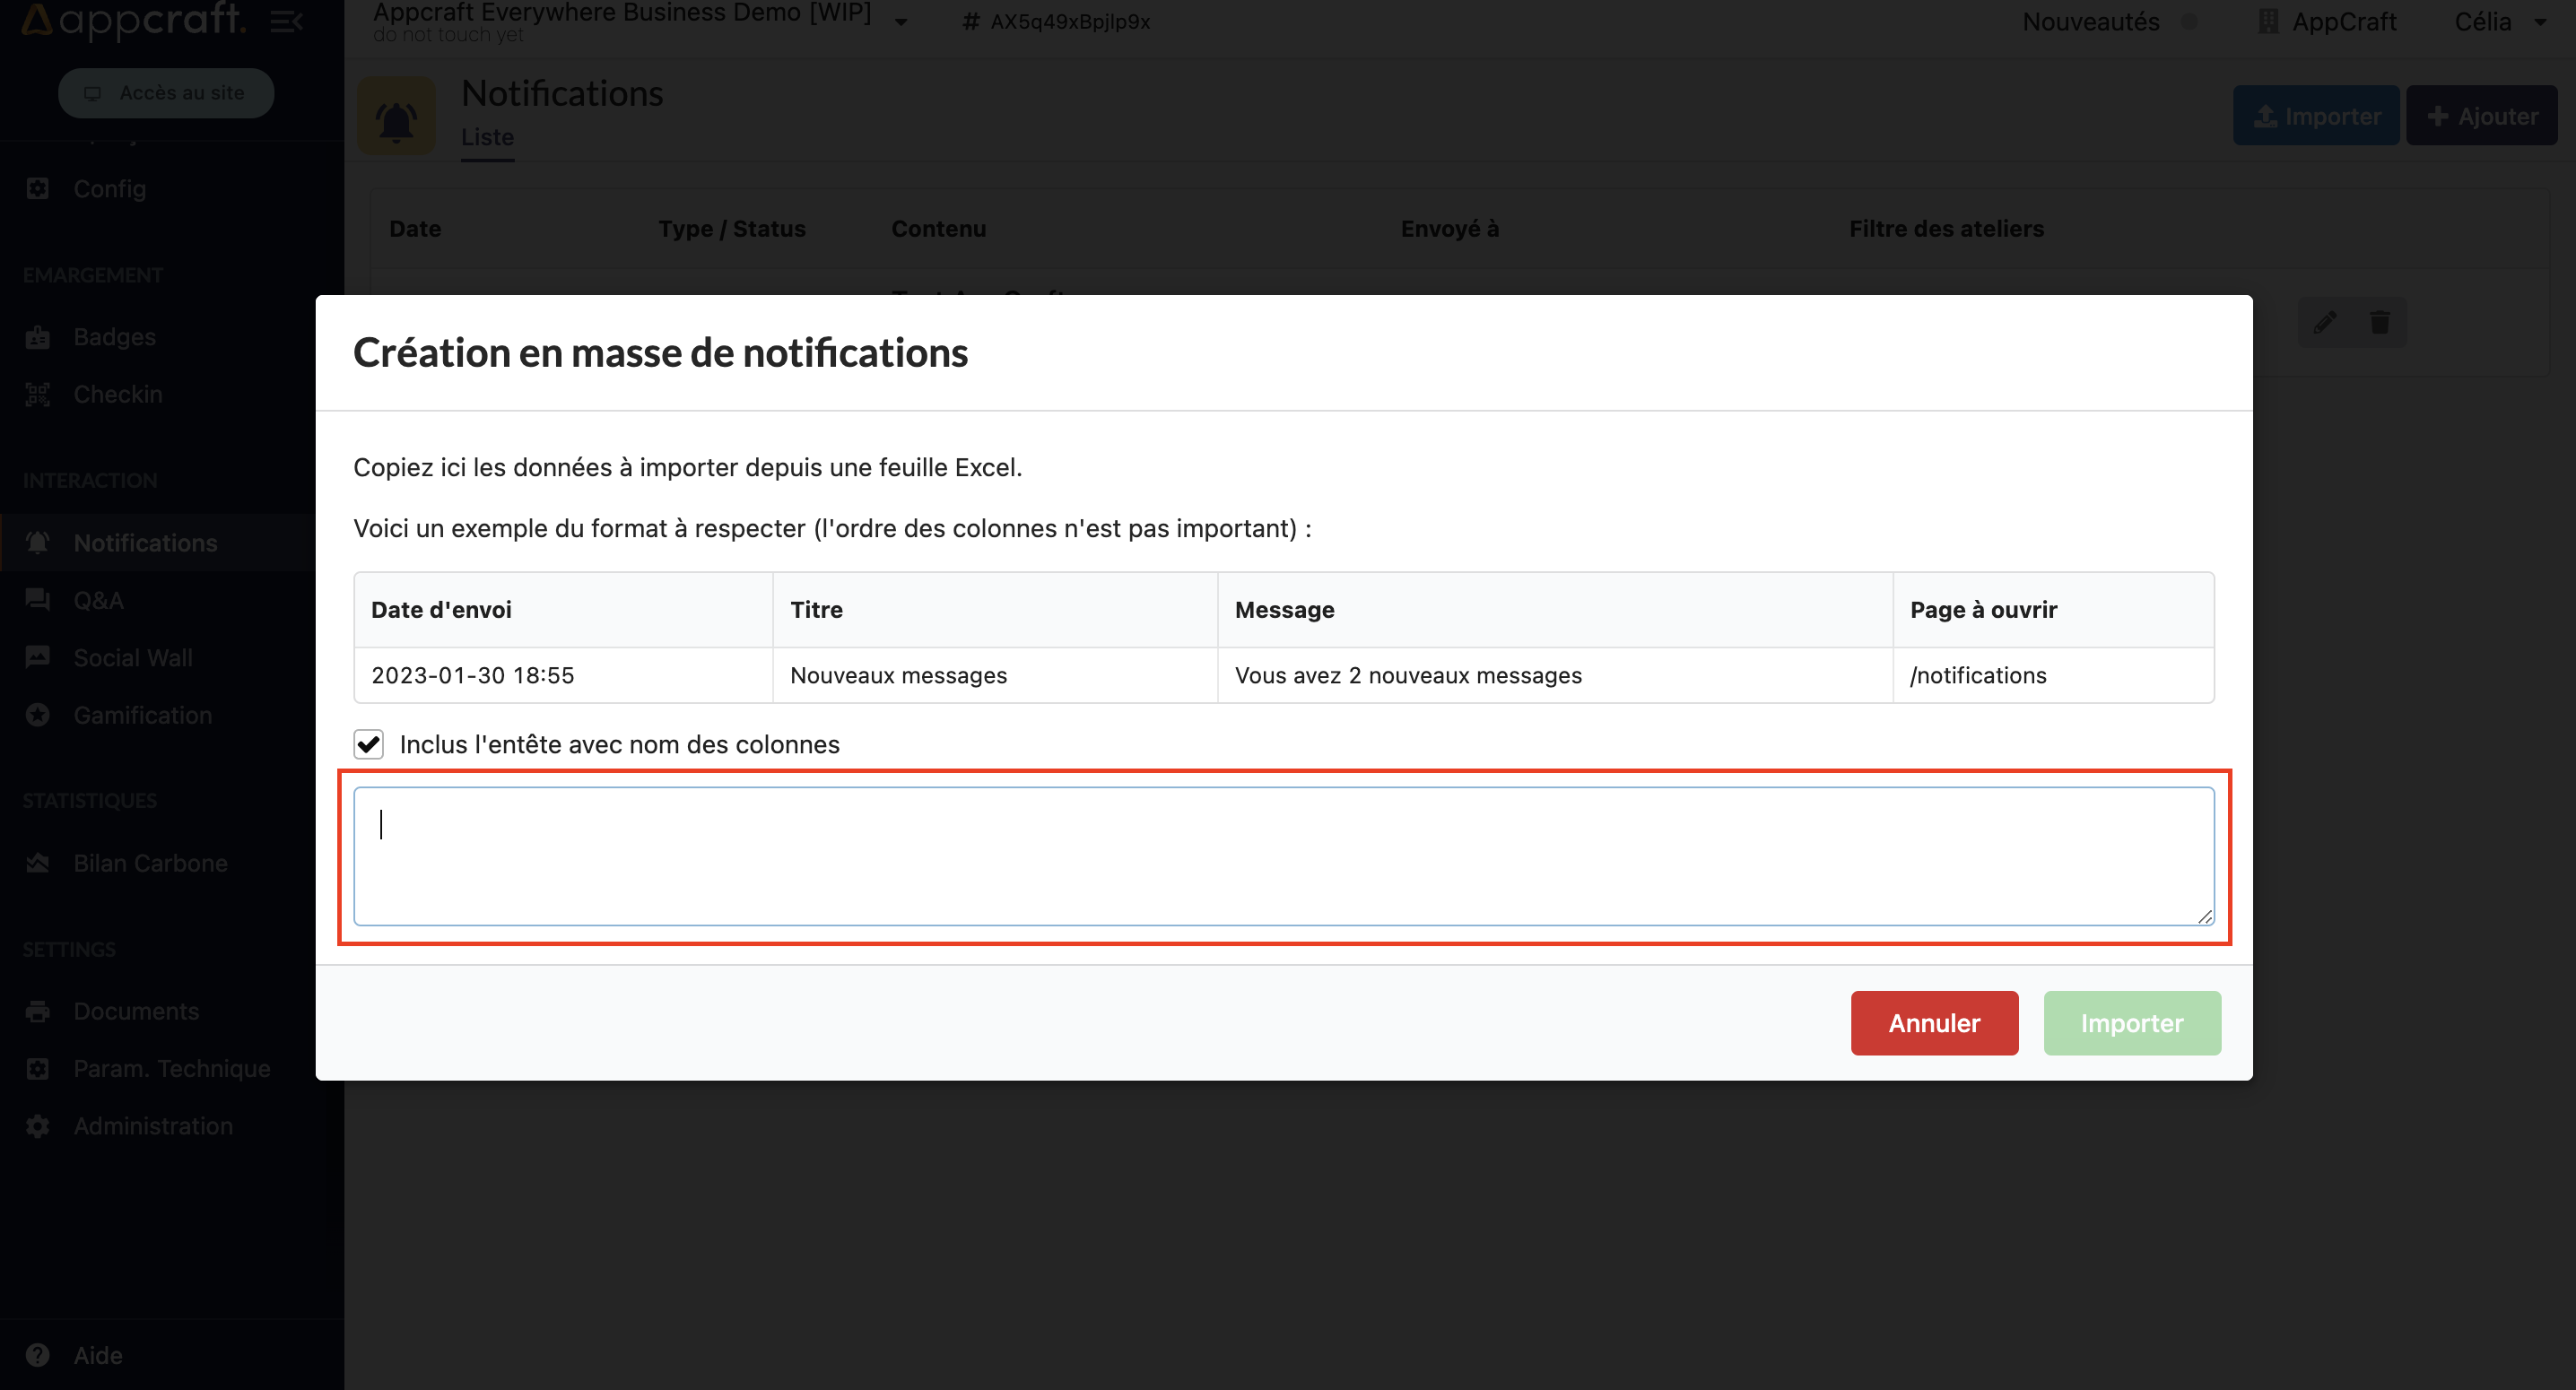Toggle Include column header checkbox

click(368, 744)
